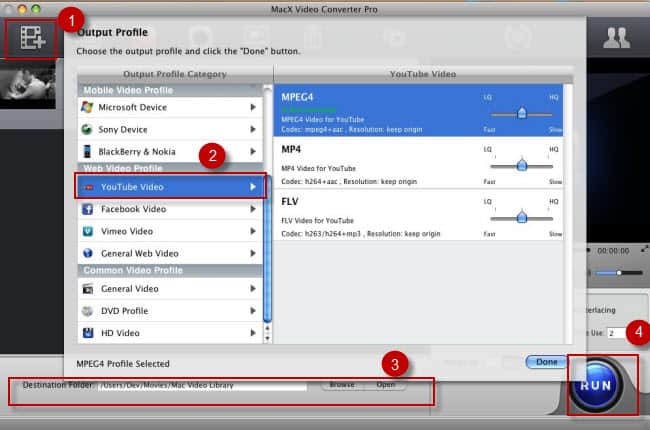Viewport: 650px width, 430px height.
Task: Choose the FLV output profile
Action: point(418,215)
